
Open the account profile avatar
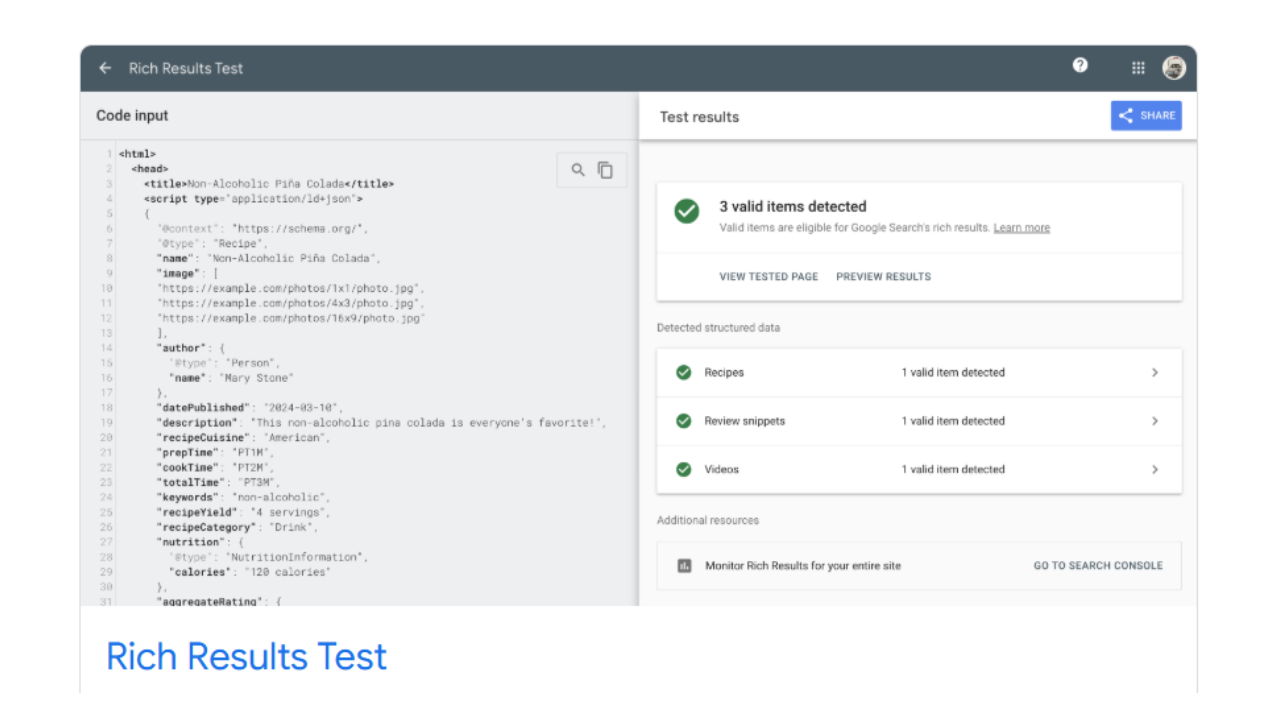pos(1174,68)
